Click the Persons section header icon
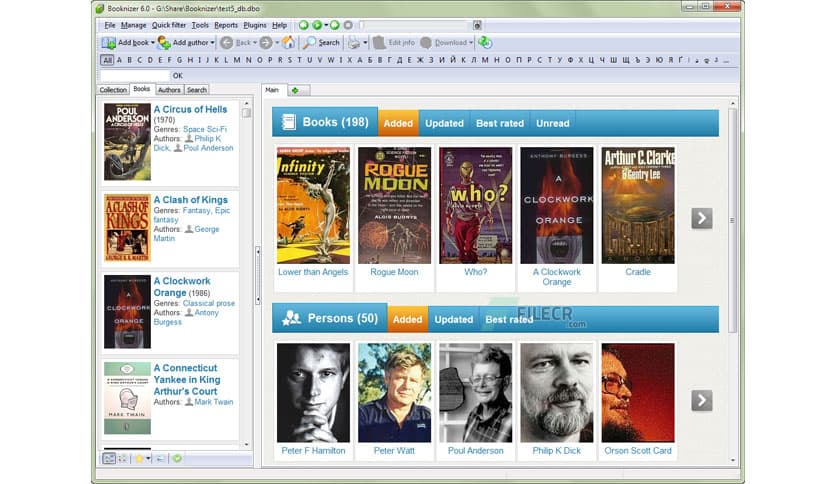The image size is (836, 484). (x=291, y=318)
